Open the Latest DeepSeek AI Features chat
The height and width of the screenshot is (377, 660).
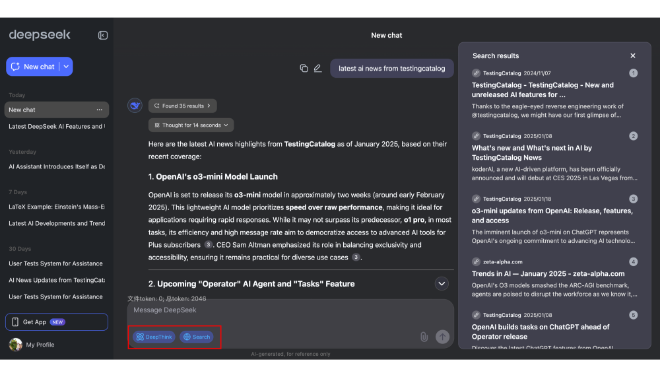56,127
